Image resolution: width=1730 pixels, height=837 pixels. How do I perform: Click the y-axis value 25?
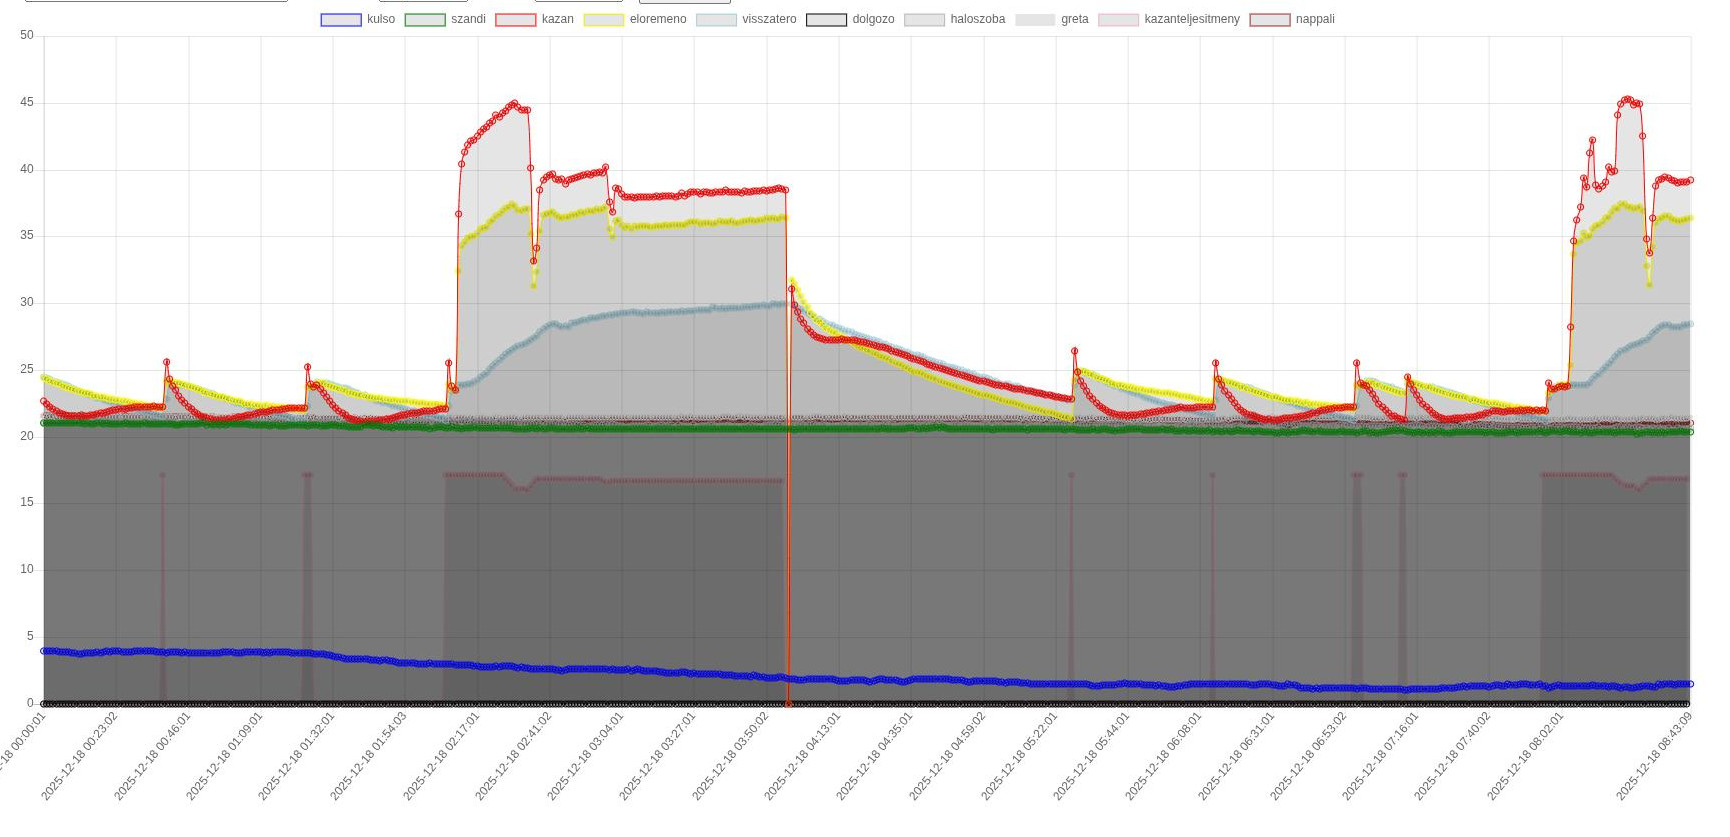click(x=27, y=370)
